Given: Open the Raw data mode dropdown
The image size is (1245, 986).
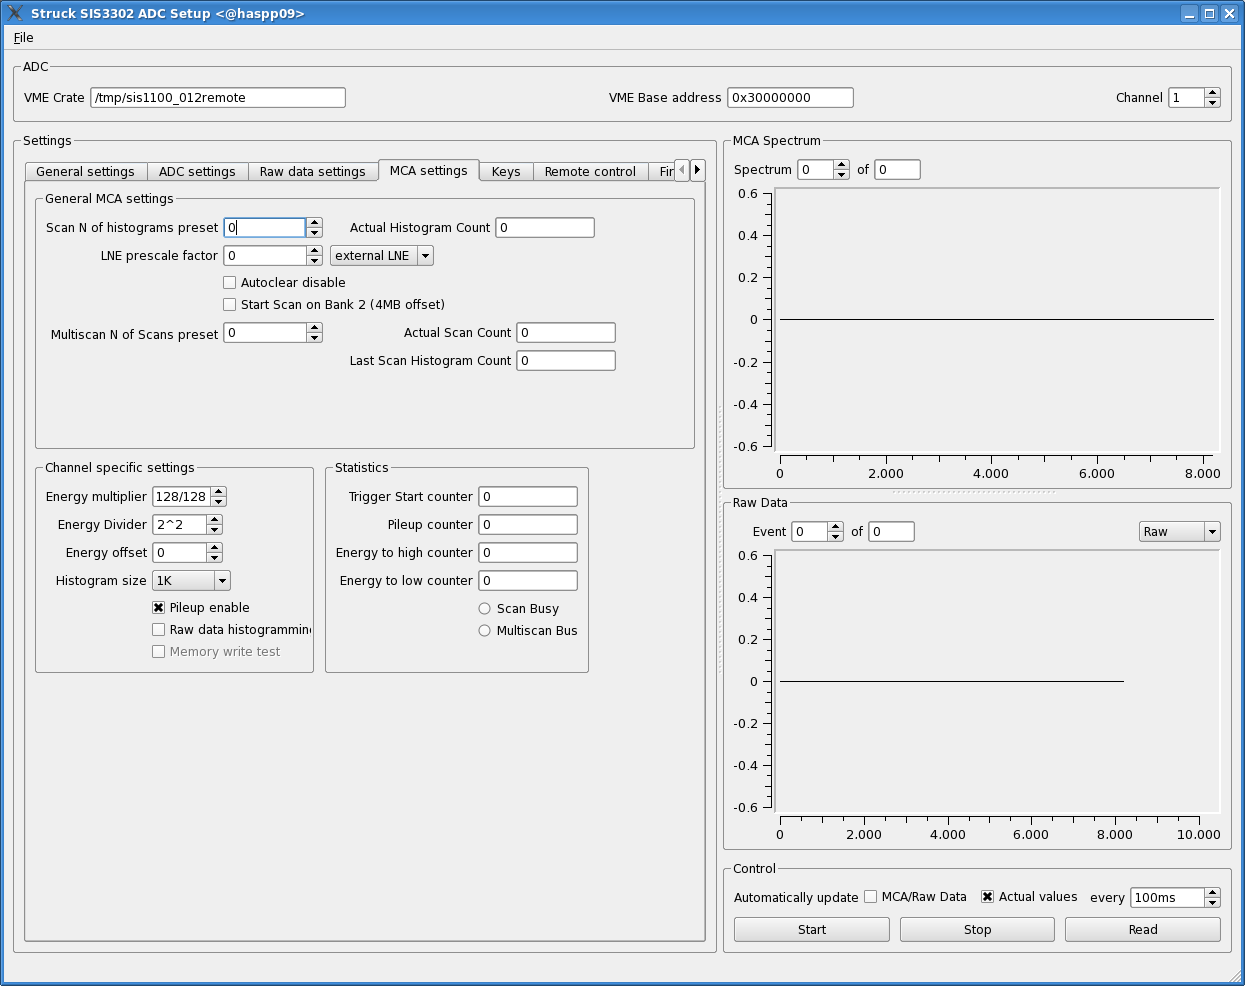Looking at the screenshot, I should coord(1180,532).
